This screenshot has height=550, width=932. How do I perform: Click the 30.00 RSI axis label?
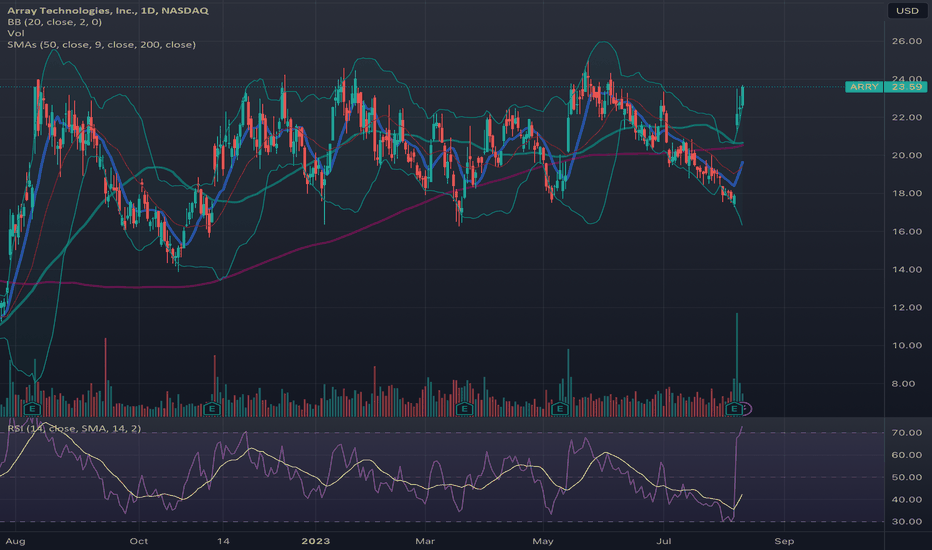point(907,521)
